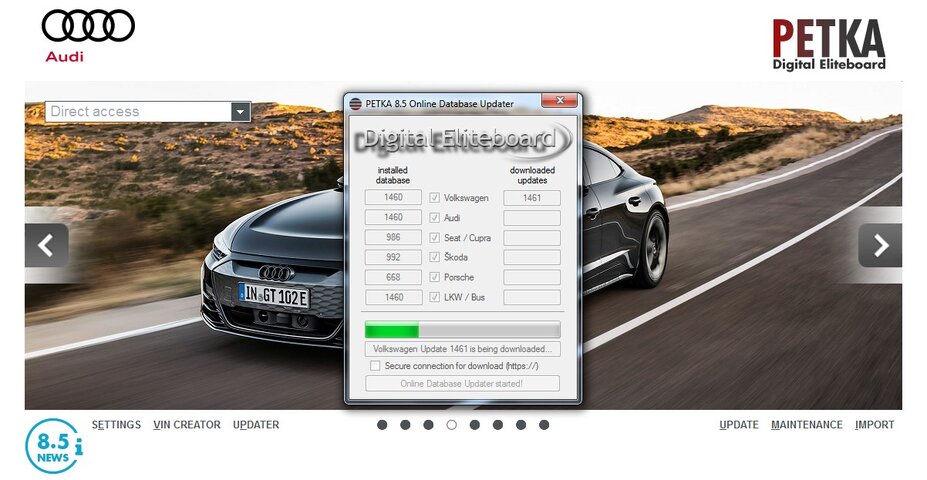This screenshot has width=927, height=480.
Task: Go to next slide with right arrow
Action: point(880,245)
